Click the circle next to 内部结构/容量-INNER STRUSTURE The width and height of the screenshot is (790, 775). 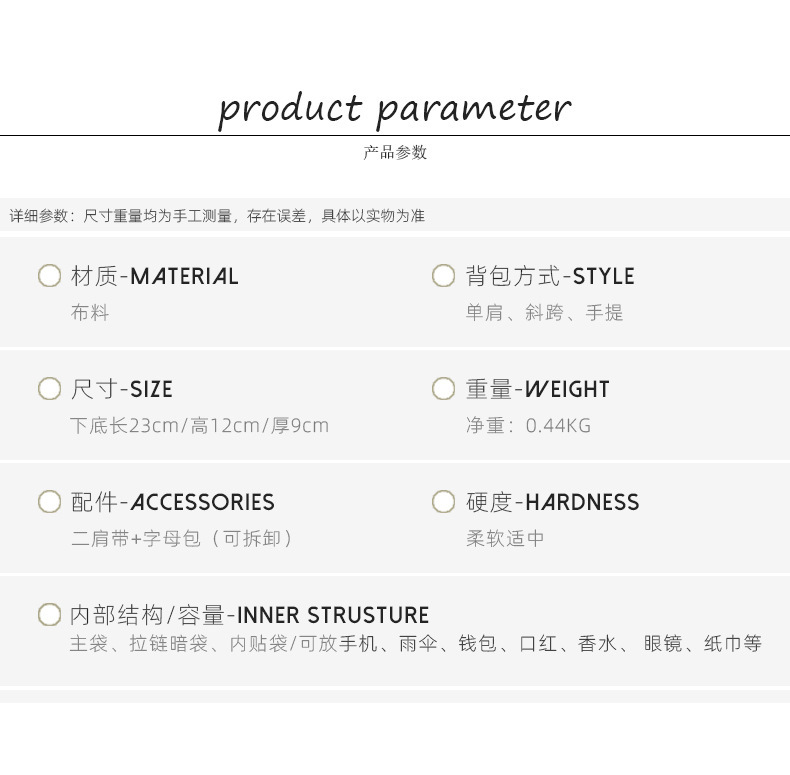[x=49, y=614]
